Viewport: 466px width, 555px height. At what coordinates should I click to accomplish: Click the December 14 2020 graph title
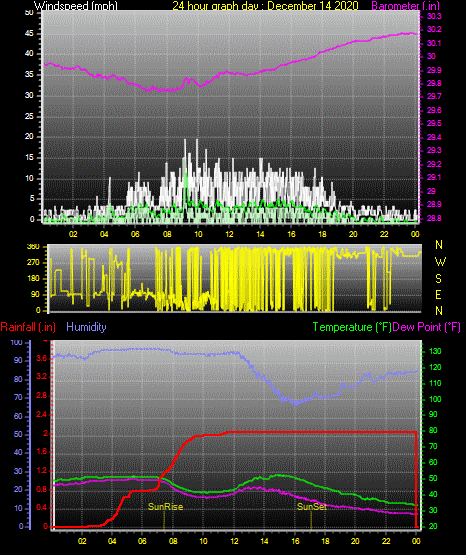[313, 6]
